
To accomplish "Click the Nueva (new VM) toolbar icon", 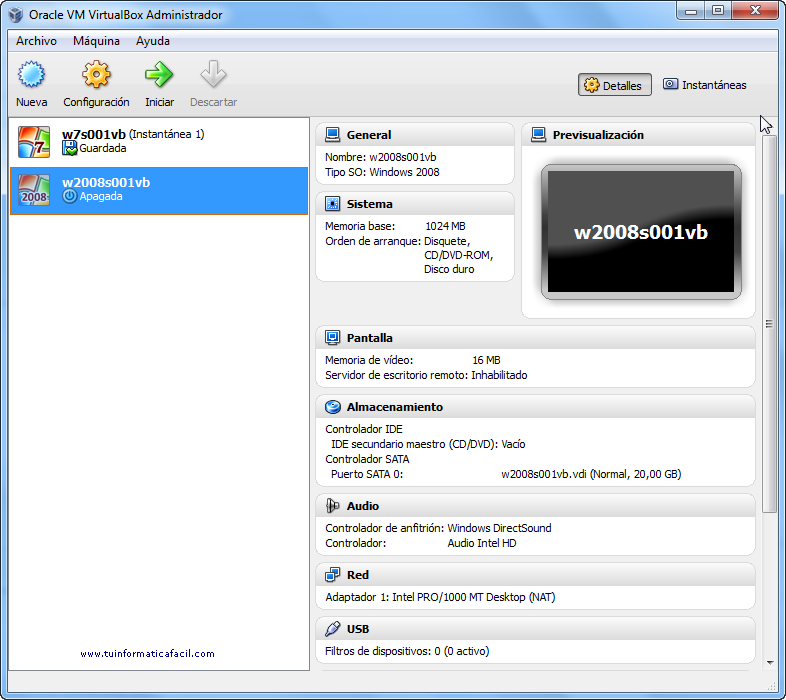I will pyautogui.click(x=31, y=74).
